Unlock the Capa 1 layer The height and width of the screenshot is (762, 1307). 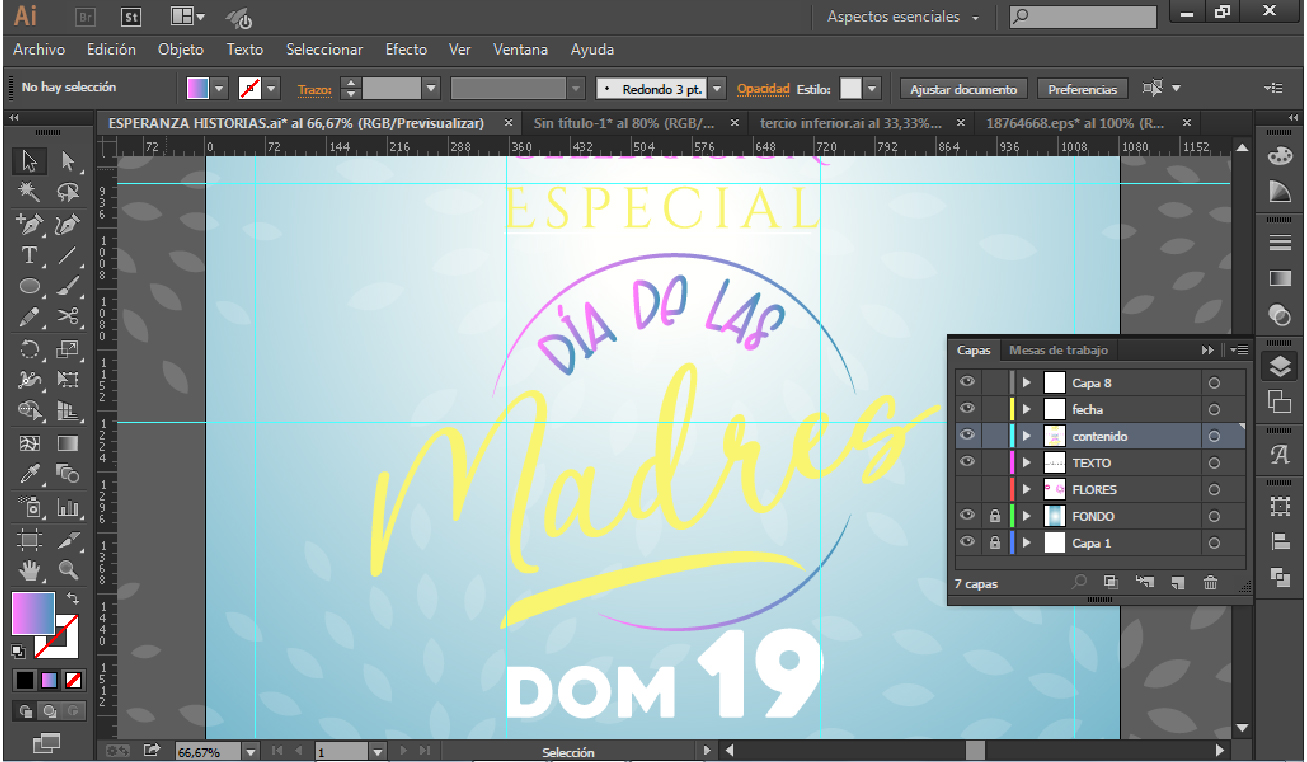[x=994, y=543]
